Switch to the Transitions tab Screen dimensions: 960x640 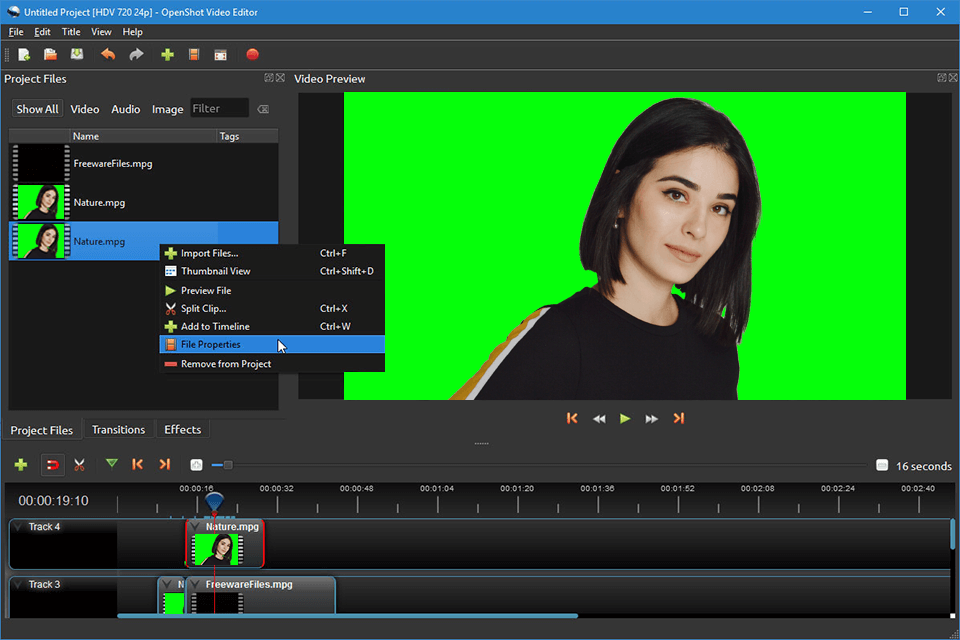pos(118,429)
